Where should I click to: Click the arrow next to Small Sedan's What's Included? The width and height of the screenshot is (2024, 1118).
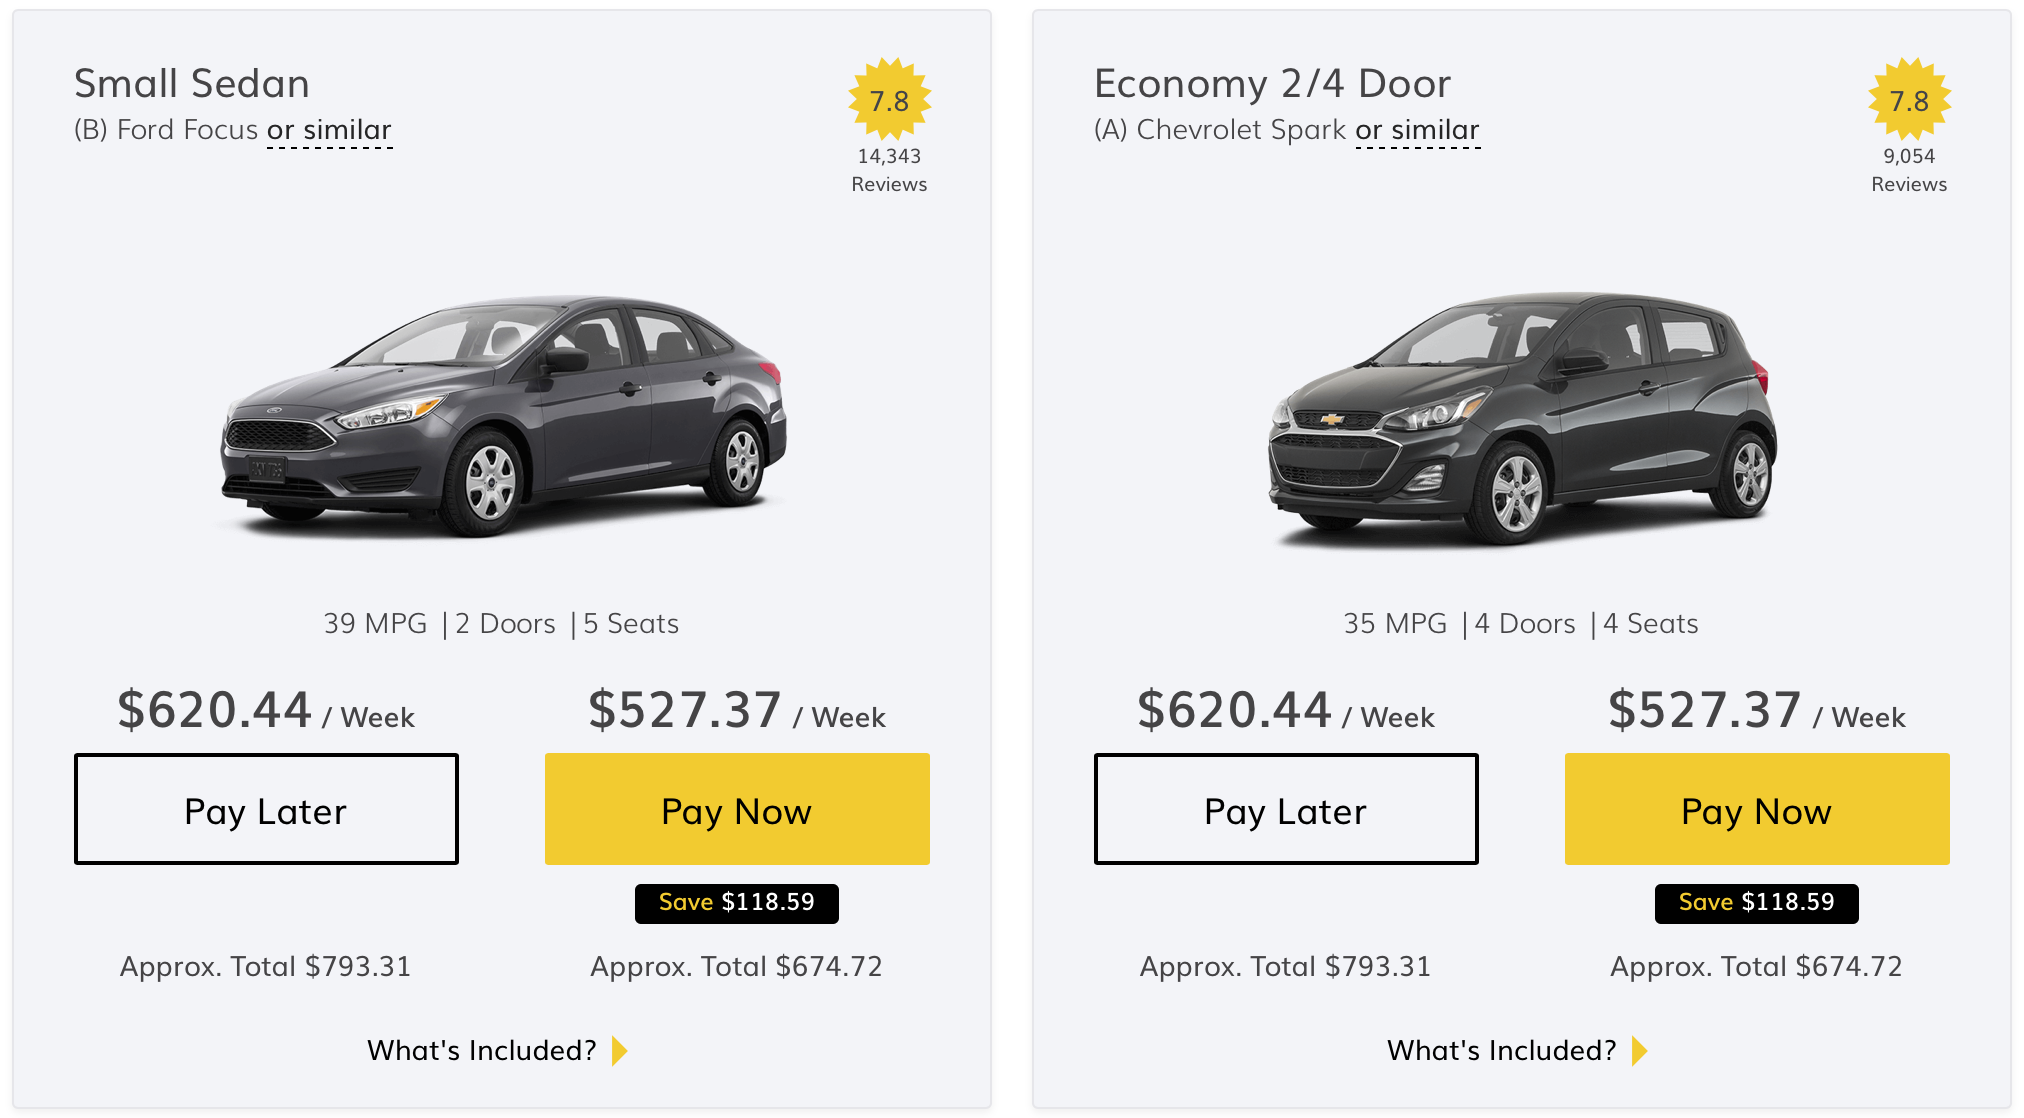pyautogui.click(x=620, y=1050)
